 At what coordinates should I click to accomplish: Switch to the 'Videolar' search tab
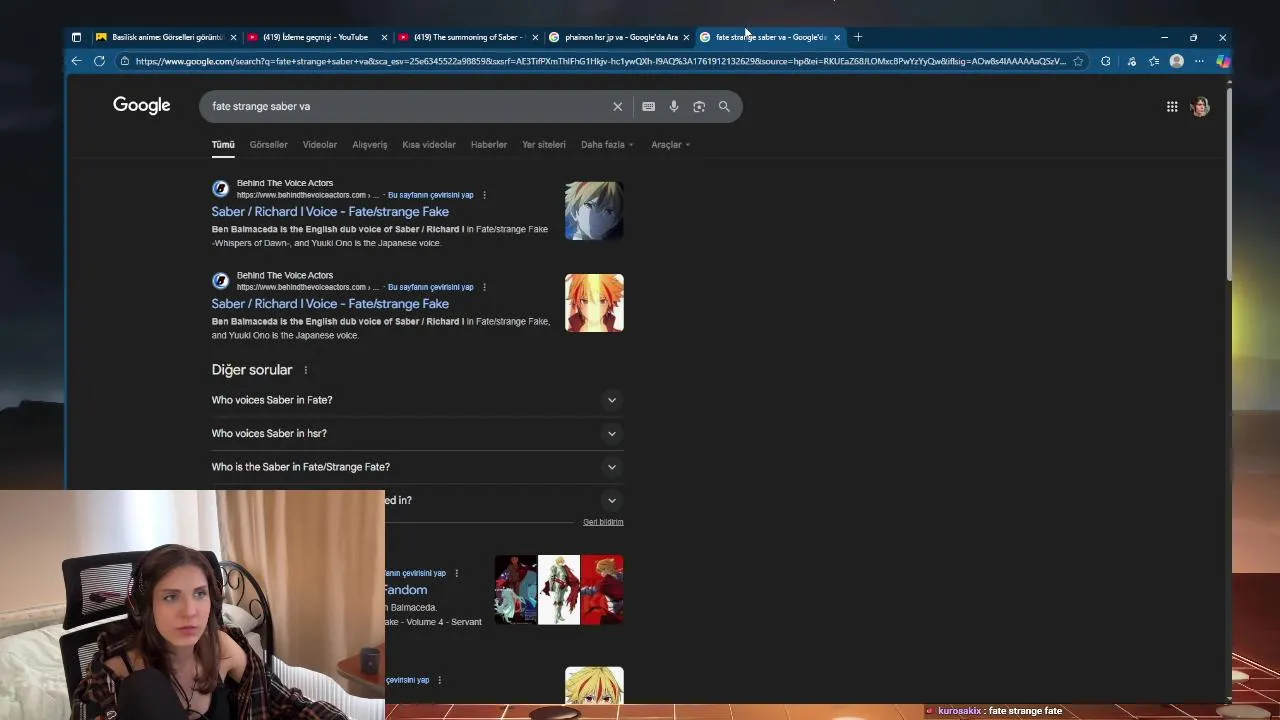click(x=320, y=144)
